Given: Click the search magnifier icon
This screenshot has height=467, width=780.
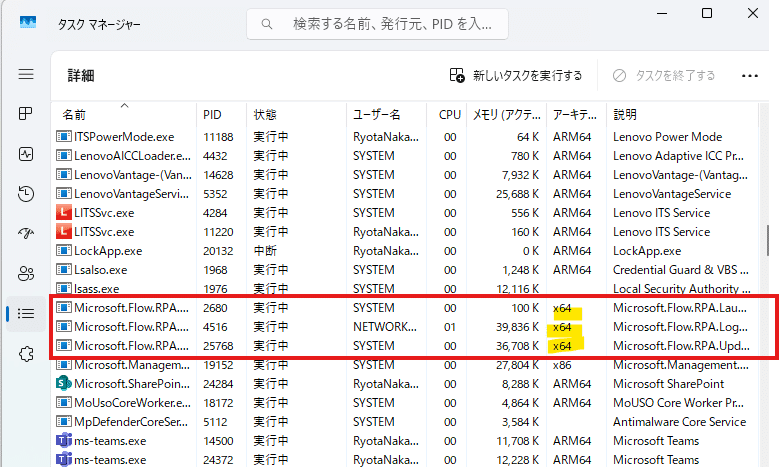Looking at the screenshot, I should pos(267,24).
